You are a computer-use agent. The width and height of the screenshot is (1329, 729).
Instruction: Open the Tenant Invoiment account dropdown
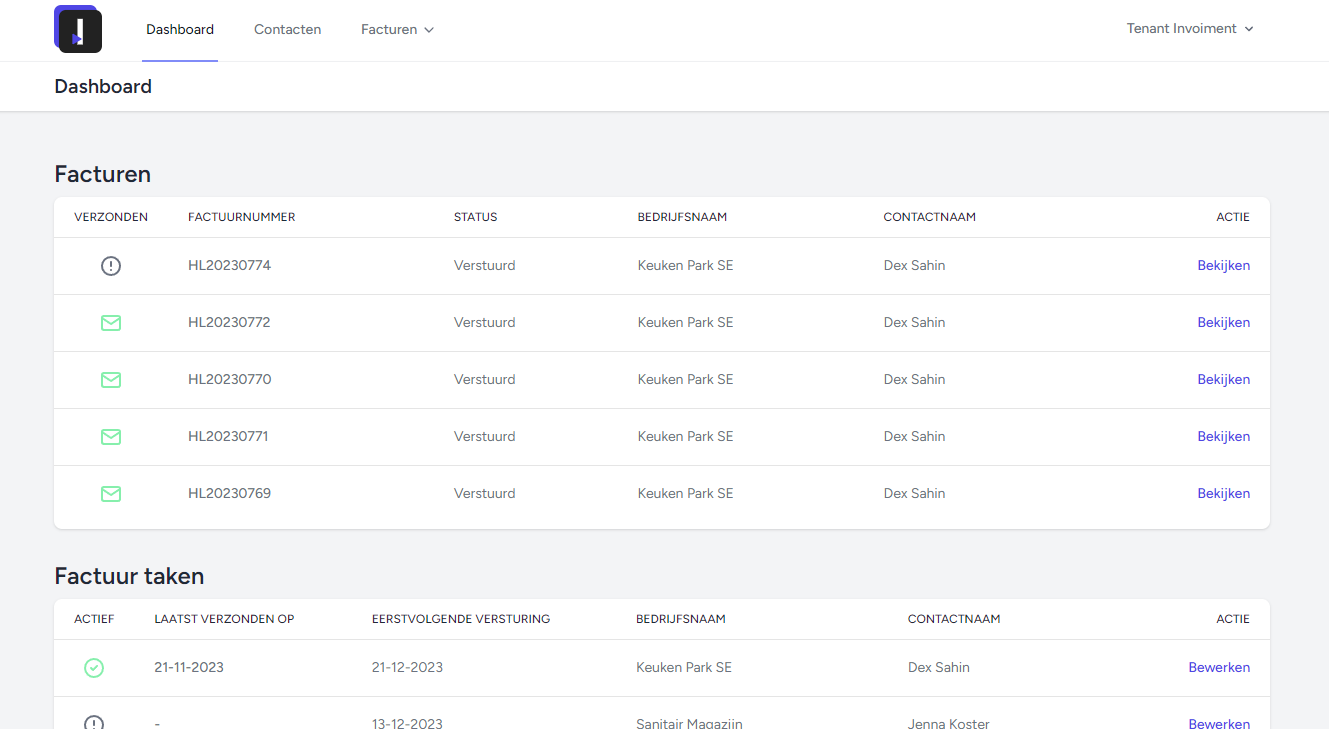[1189, 29]
